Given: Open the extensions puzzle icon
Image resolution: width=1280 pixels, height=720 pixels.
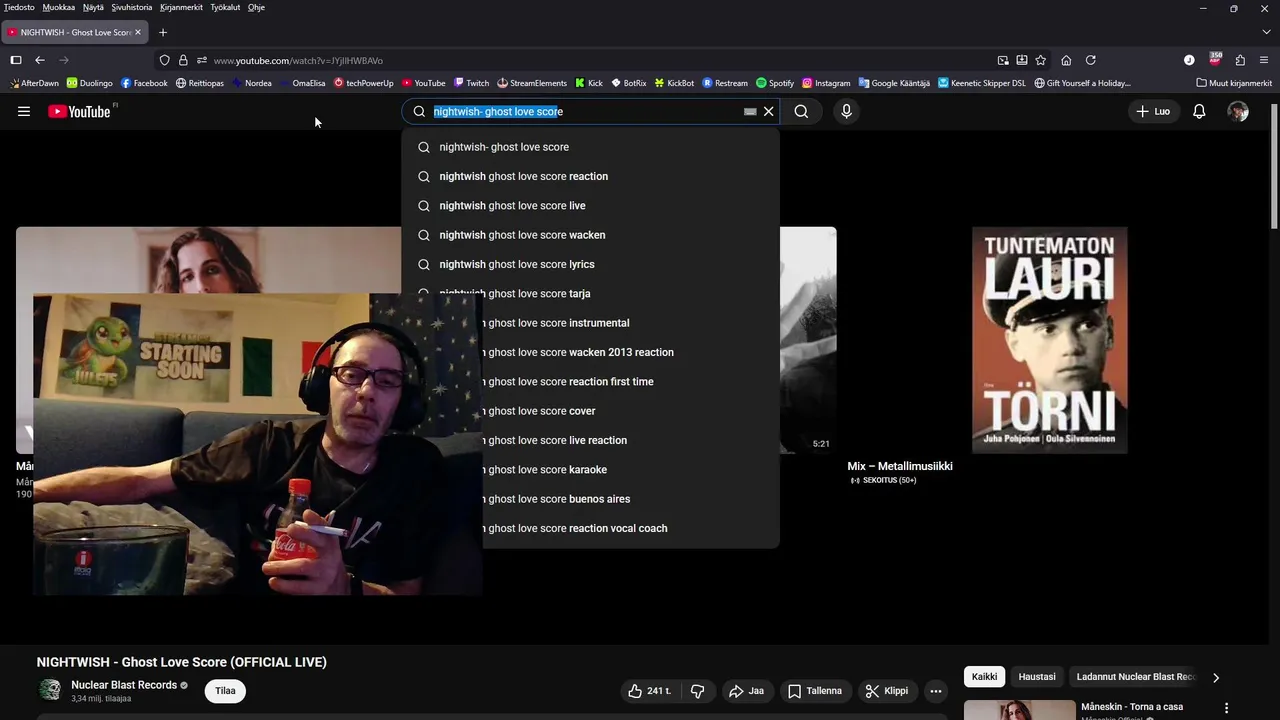Looking at the screenshot, I should tap(1240, 60).
